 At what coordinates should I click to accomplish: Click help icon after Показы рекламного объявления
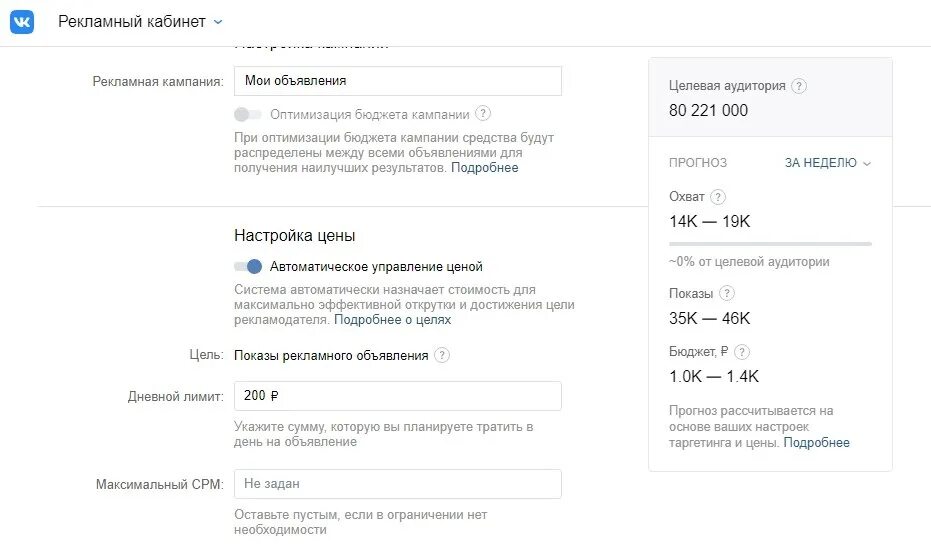coord(442,356)
